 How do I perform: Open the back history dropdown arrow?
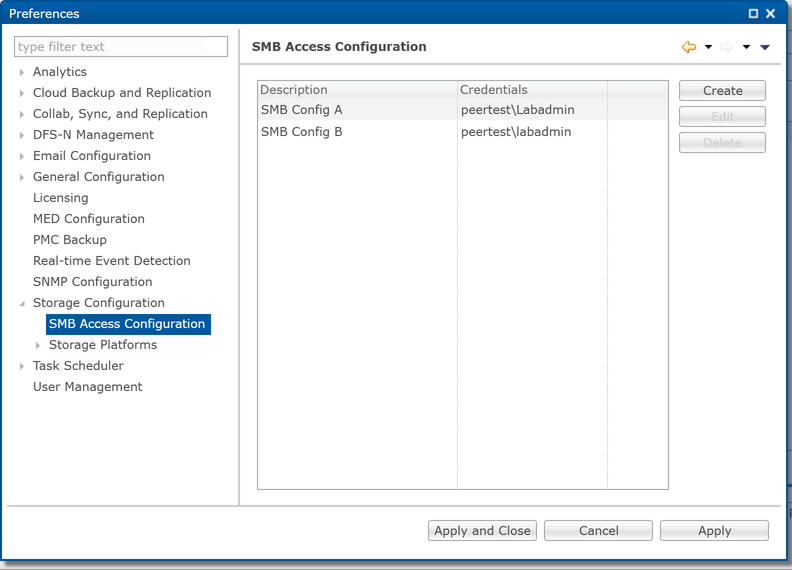pos(708,47)
